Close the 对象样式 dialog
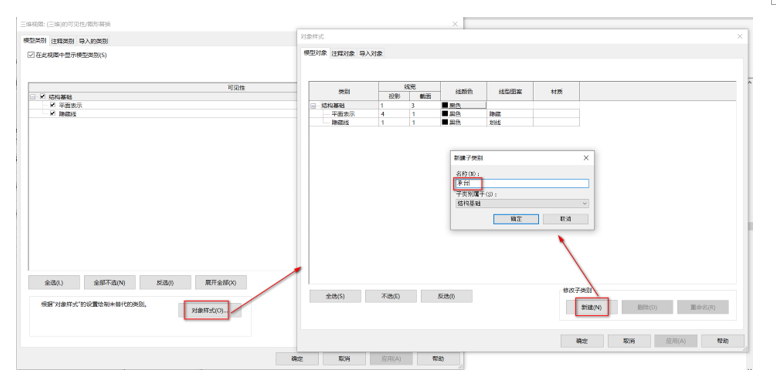The height and width of the screenshot is (379, 776). click(740, 37)
